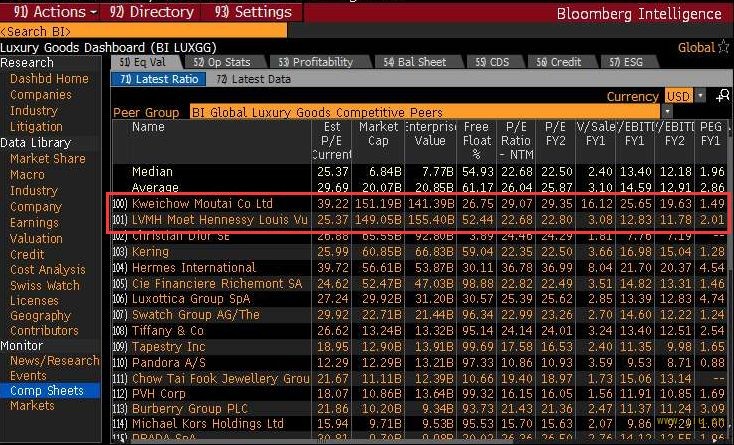Select the 107) Swatch Group AG/The row
Image resolution: width=734 pixels, height=445 pixels.
tap(419, 315)
